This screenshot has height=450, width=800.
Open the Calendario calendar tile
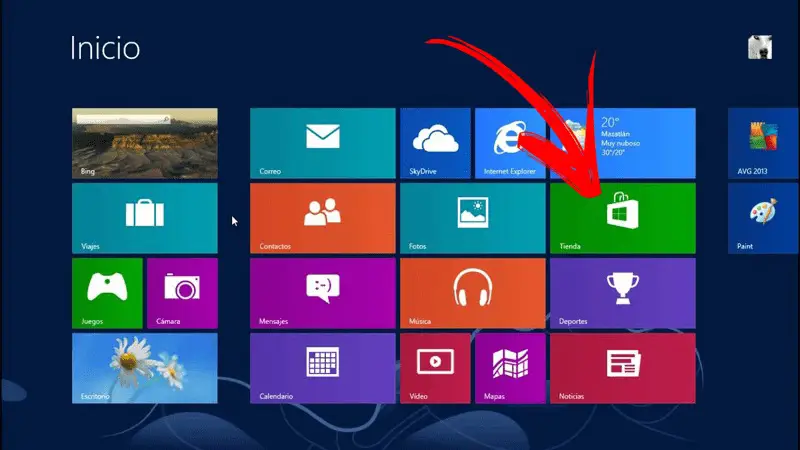[323, 368]
